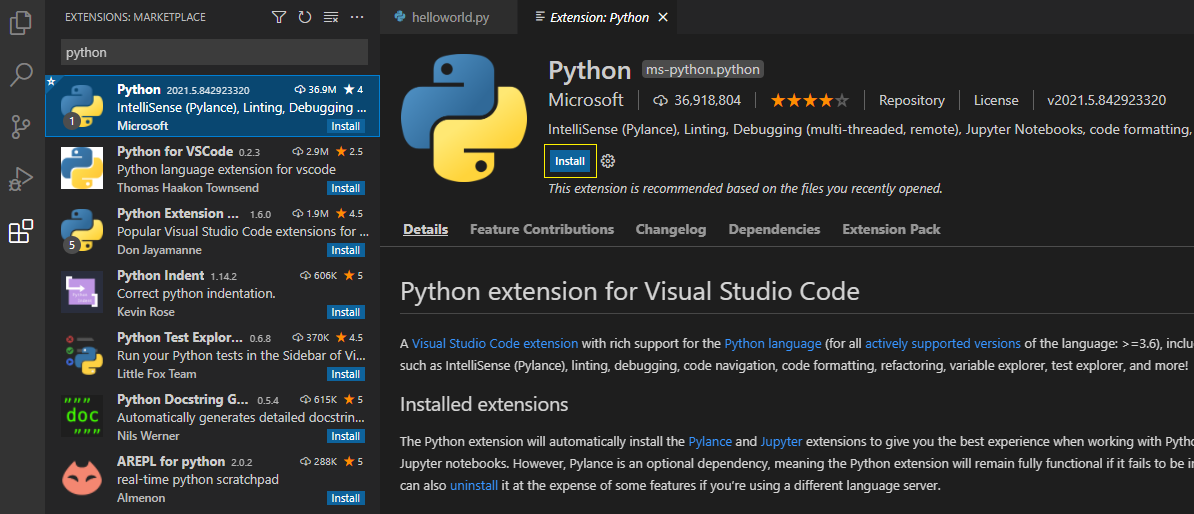Refresh the extensions list

click(x=305, y=17)
